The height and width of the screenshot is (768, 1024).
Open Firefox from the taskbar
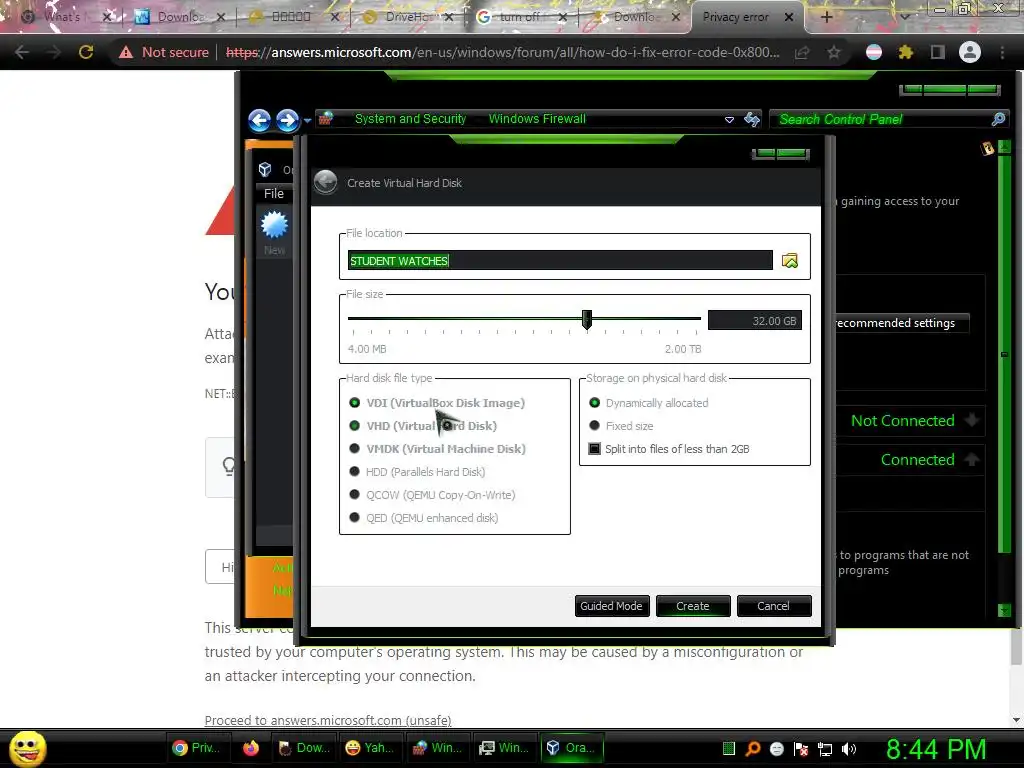point(251,748)
